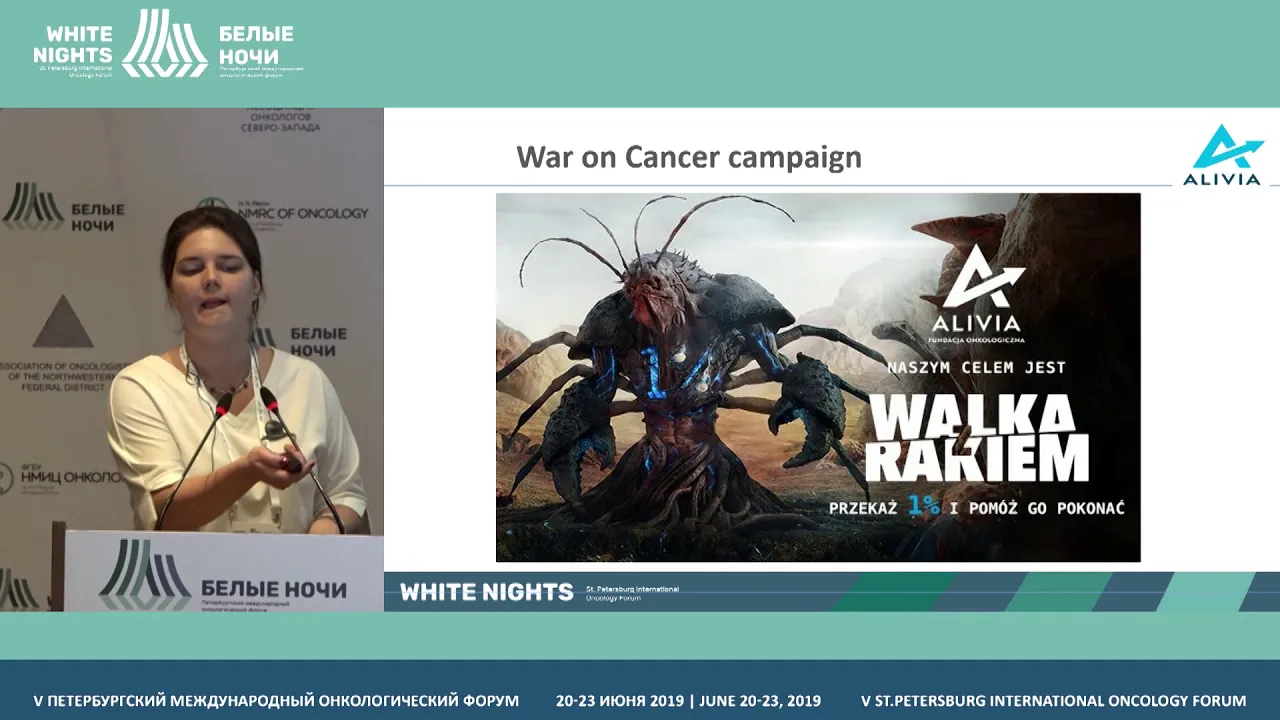Viewport: 1280px width, 720px height.
Task: Click the White Nights forum logo emblem
Action: coord(165,43)
